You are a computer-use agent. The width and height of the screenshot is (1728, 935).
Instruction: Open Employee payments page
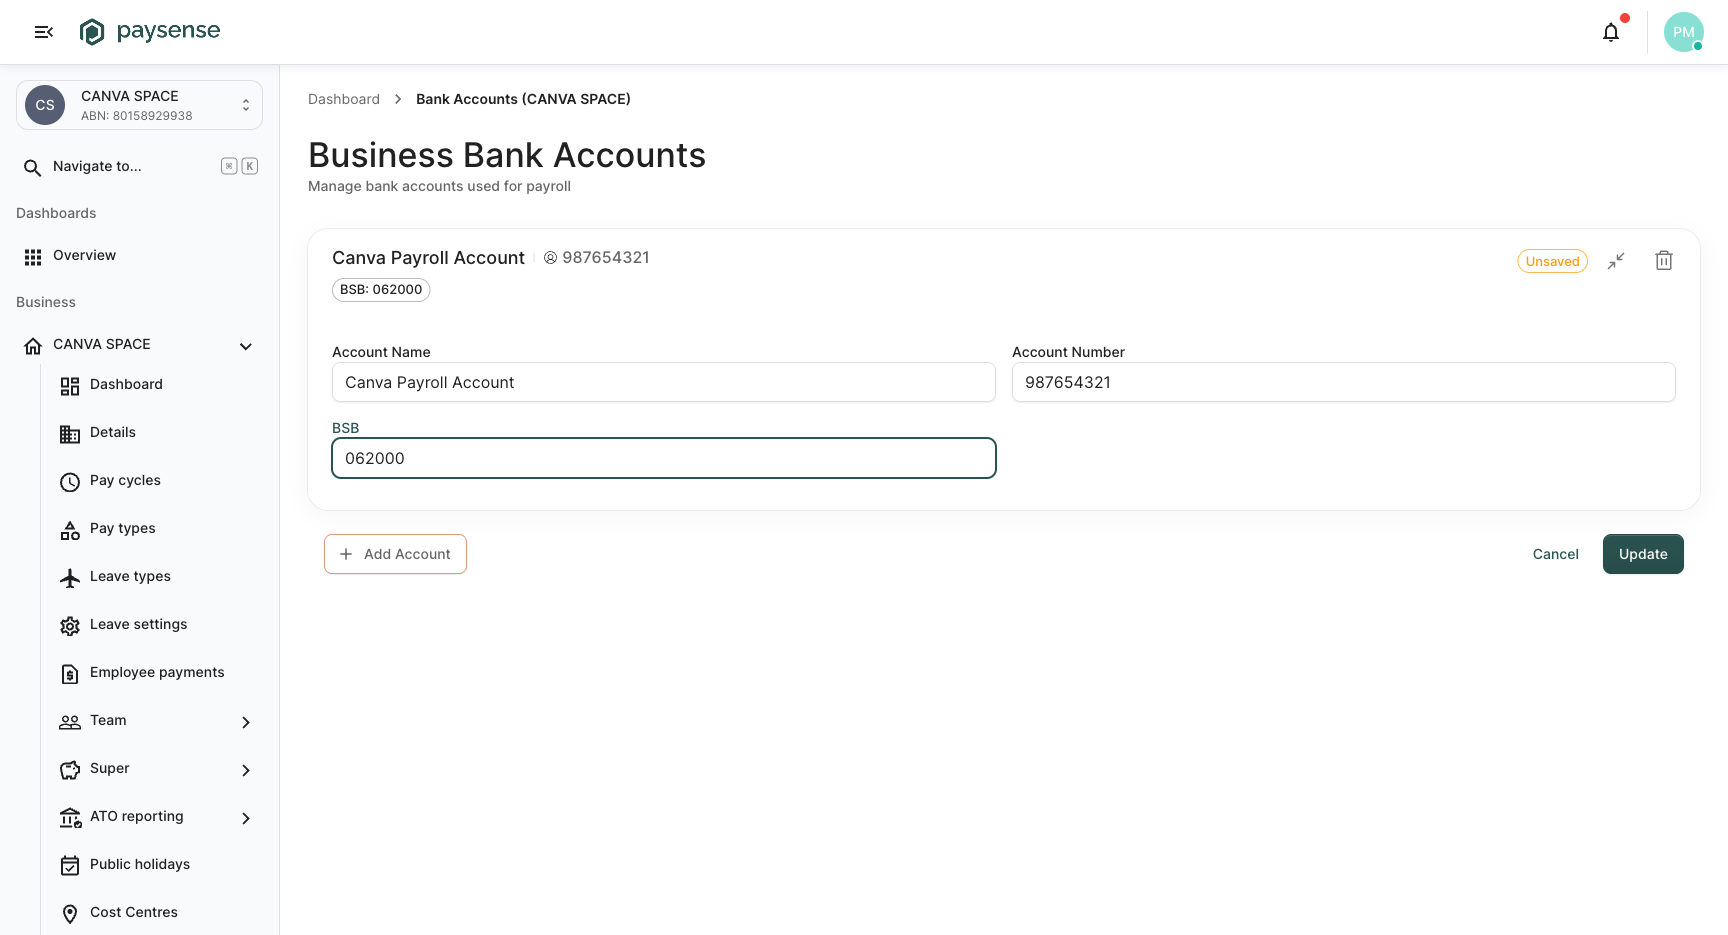tap(159, 673)
